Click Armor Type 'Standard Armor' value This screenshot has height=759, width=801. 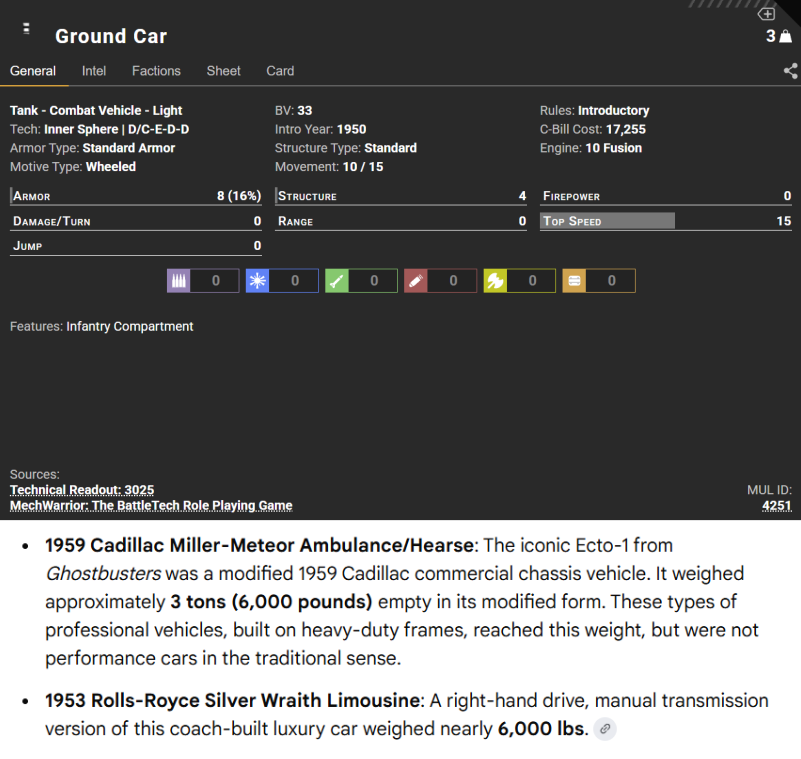pyautogui.click(x=129, y=148)
